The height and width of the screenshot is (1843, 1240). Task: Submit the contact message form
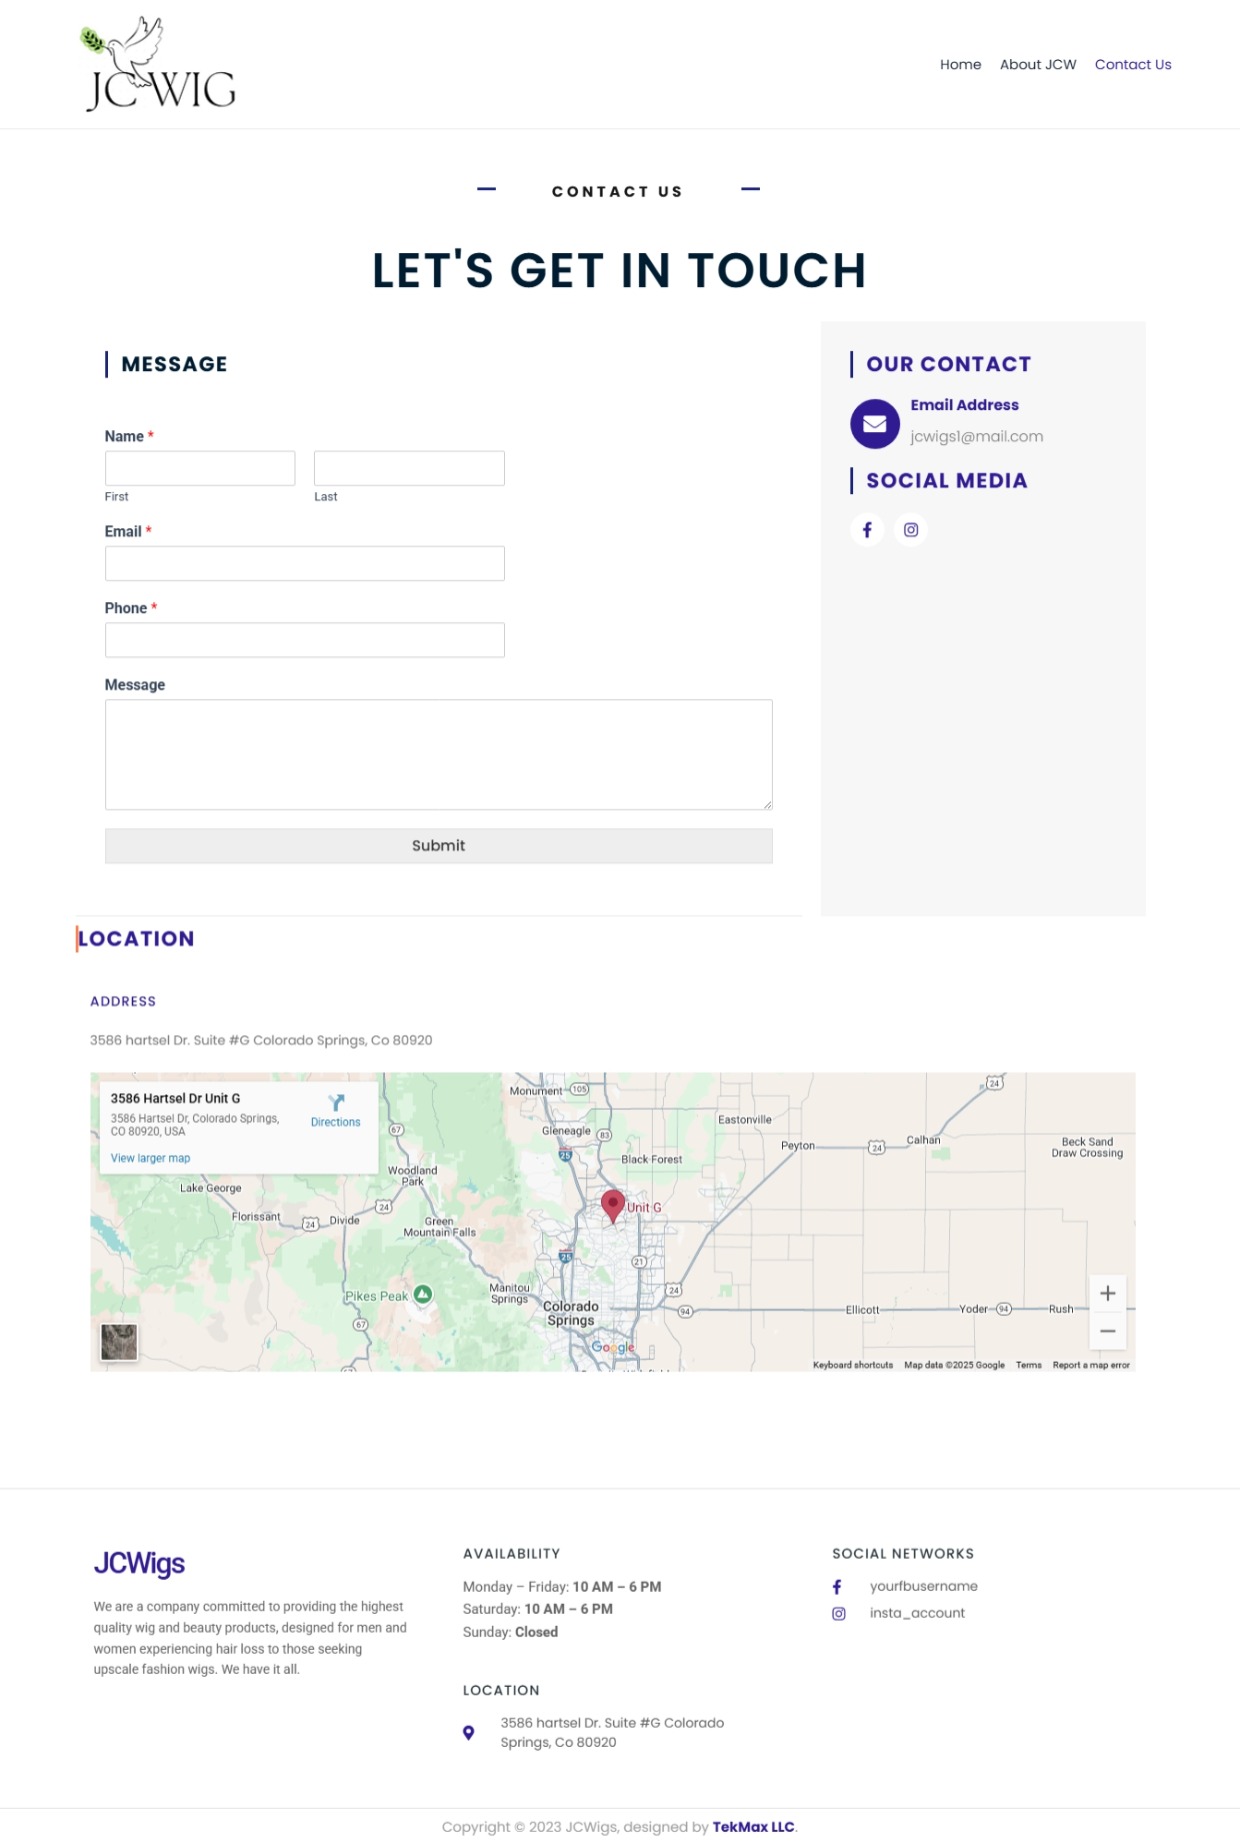[438, 846]
